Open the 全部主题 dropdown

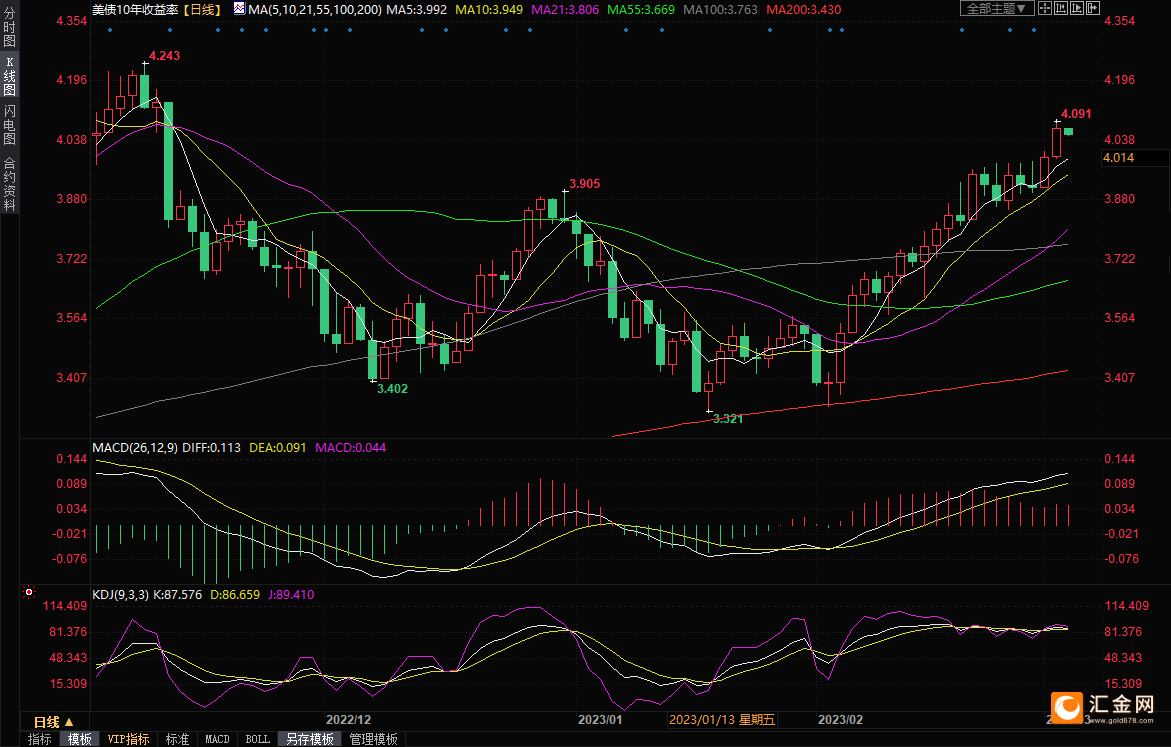coord(997,8)
